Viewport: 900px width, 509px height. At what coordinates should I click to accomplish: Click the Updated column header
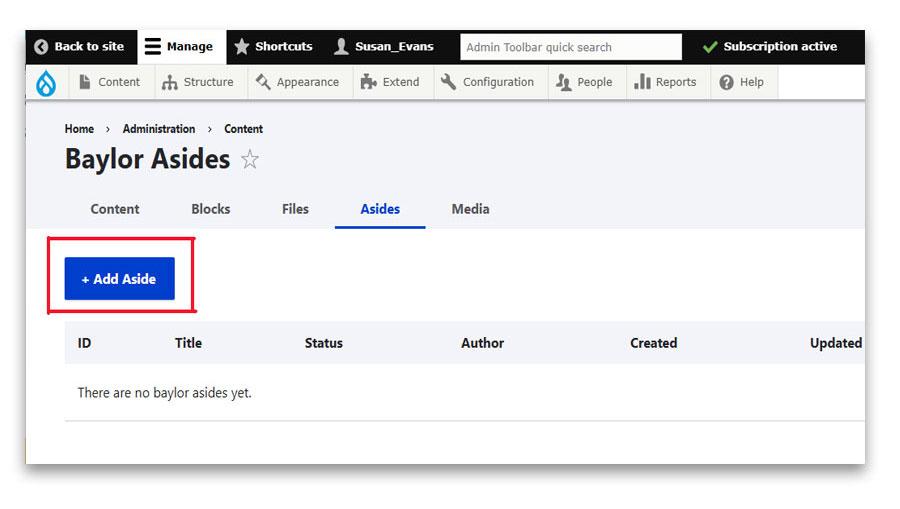tap(836, 343)
